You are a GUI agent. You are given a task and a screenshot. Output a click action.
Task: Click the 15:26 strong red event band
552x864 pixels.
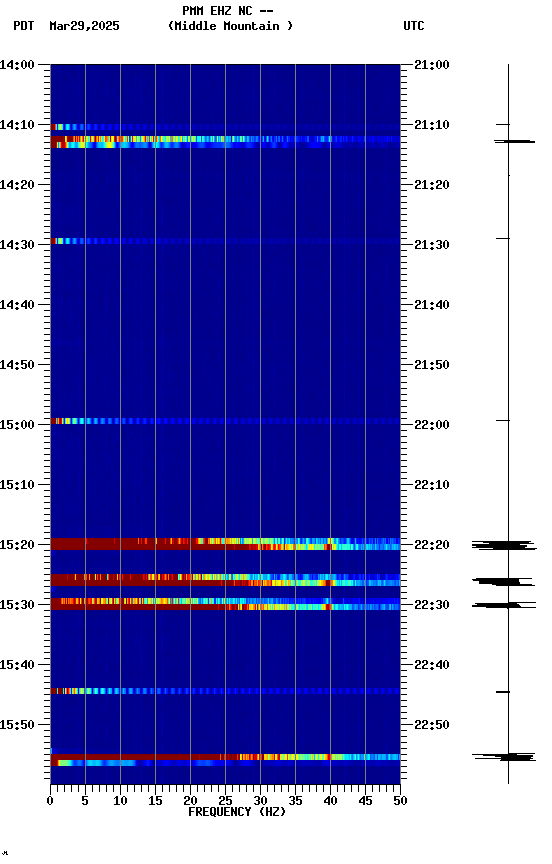click(x=225, y=580)
